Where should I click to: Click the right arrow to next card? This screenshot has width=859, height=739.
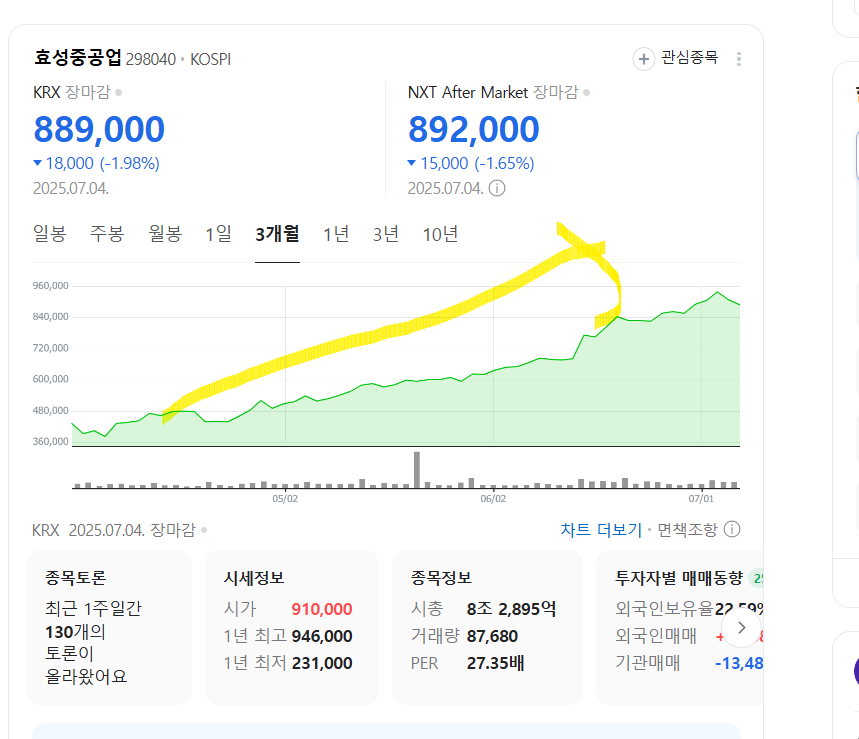pyautogui.click(x=742, y=628)
